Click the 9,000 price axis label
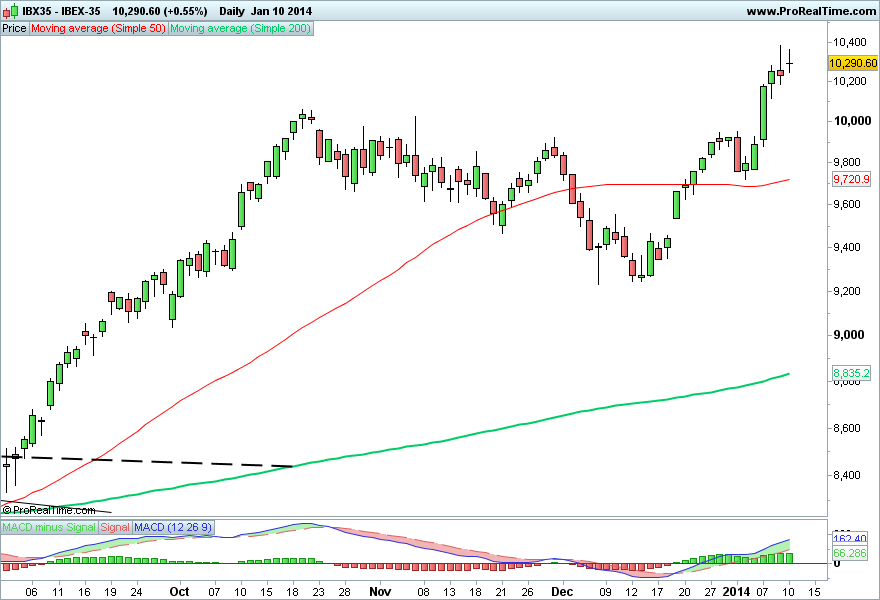 [850, 335]
